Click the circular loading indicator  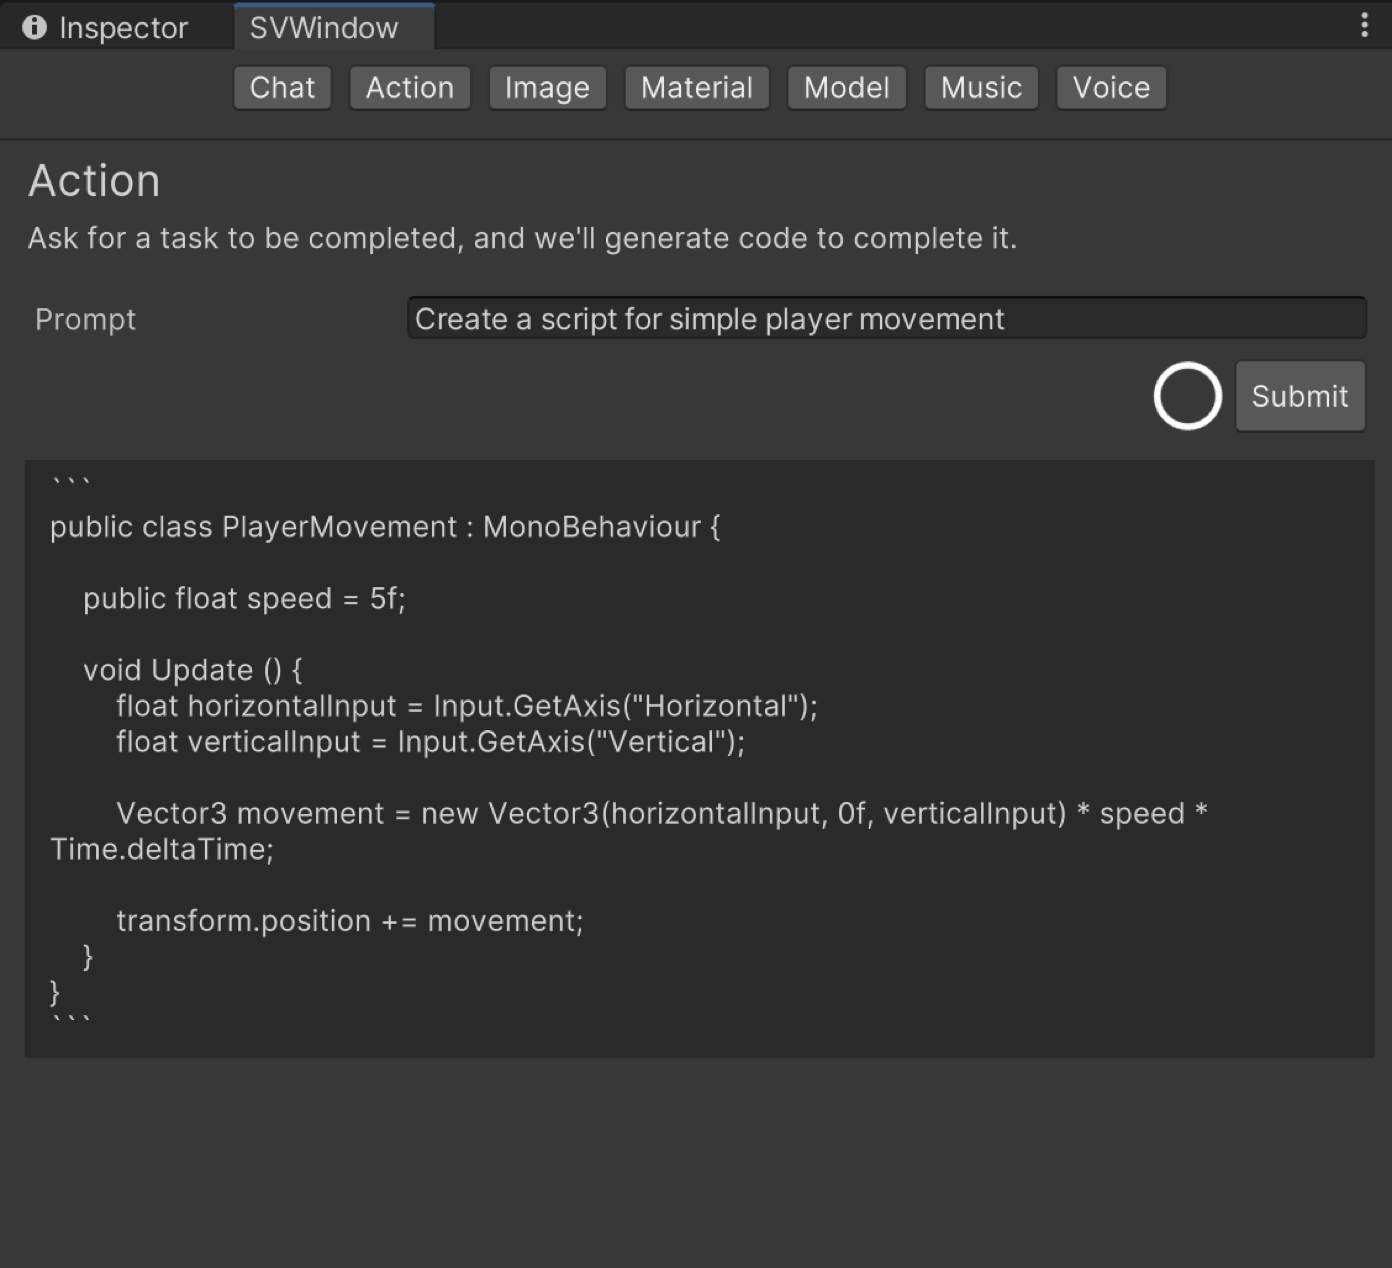[x=1187, y=396]
